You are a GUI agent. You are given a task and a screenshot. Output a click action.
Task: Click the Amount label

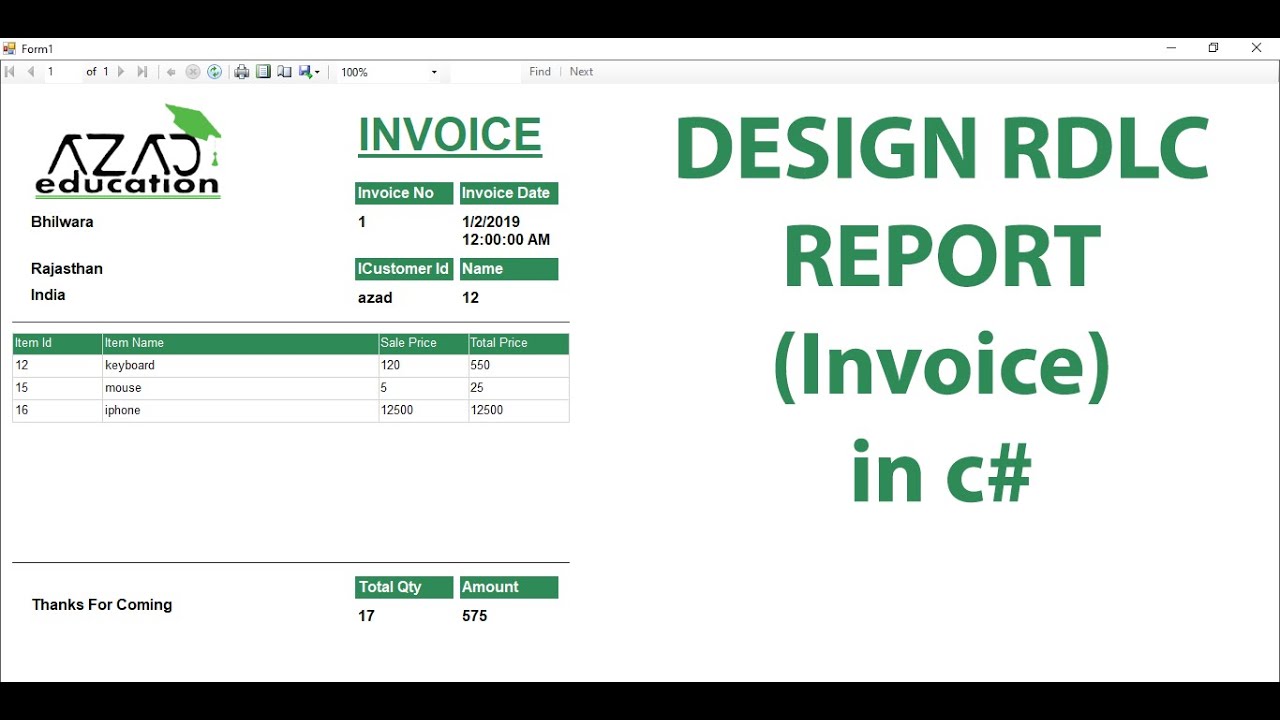pos(508,587)
